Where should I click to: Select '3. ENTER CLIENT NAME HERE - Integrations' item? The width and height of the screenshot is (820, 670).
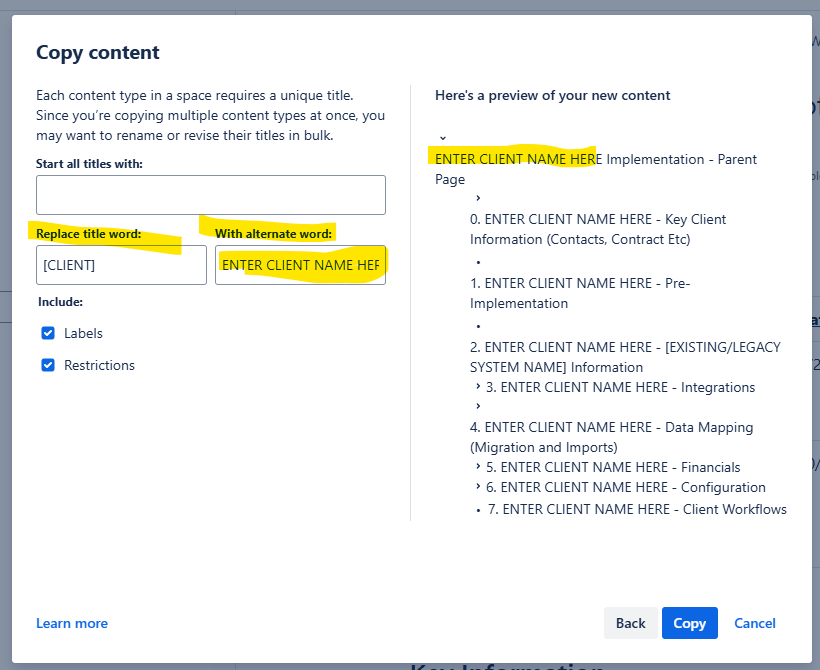(620, 387)
